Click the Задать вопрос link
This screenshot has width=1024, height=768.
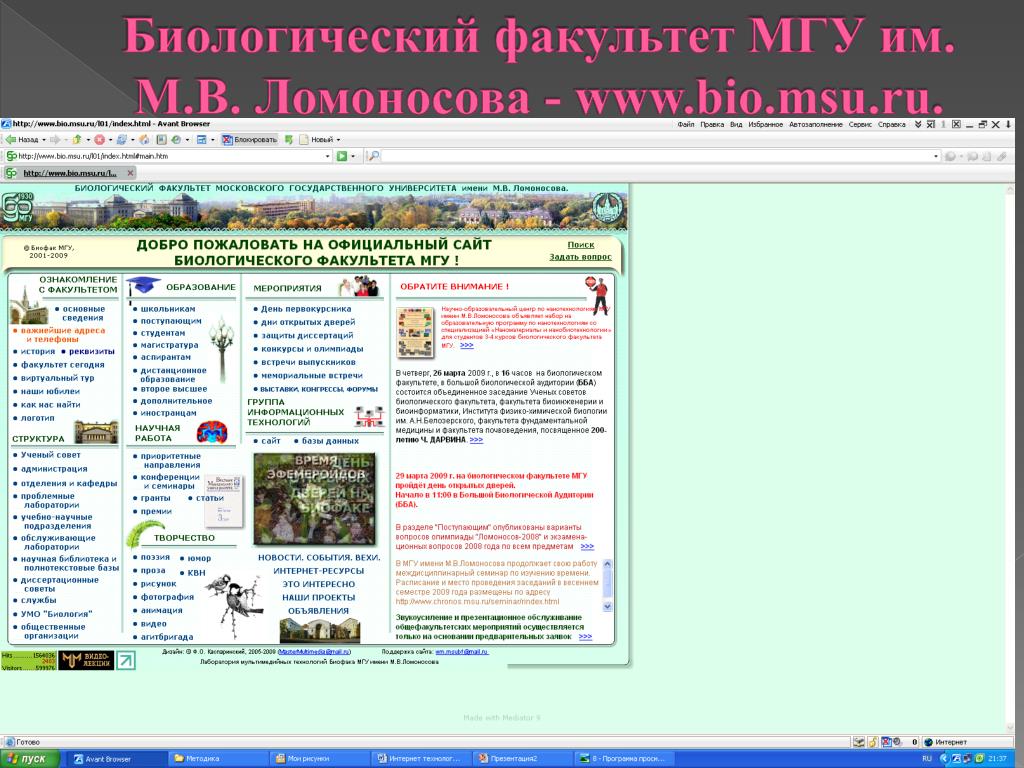pos(581,257)
